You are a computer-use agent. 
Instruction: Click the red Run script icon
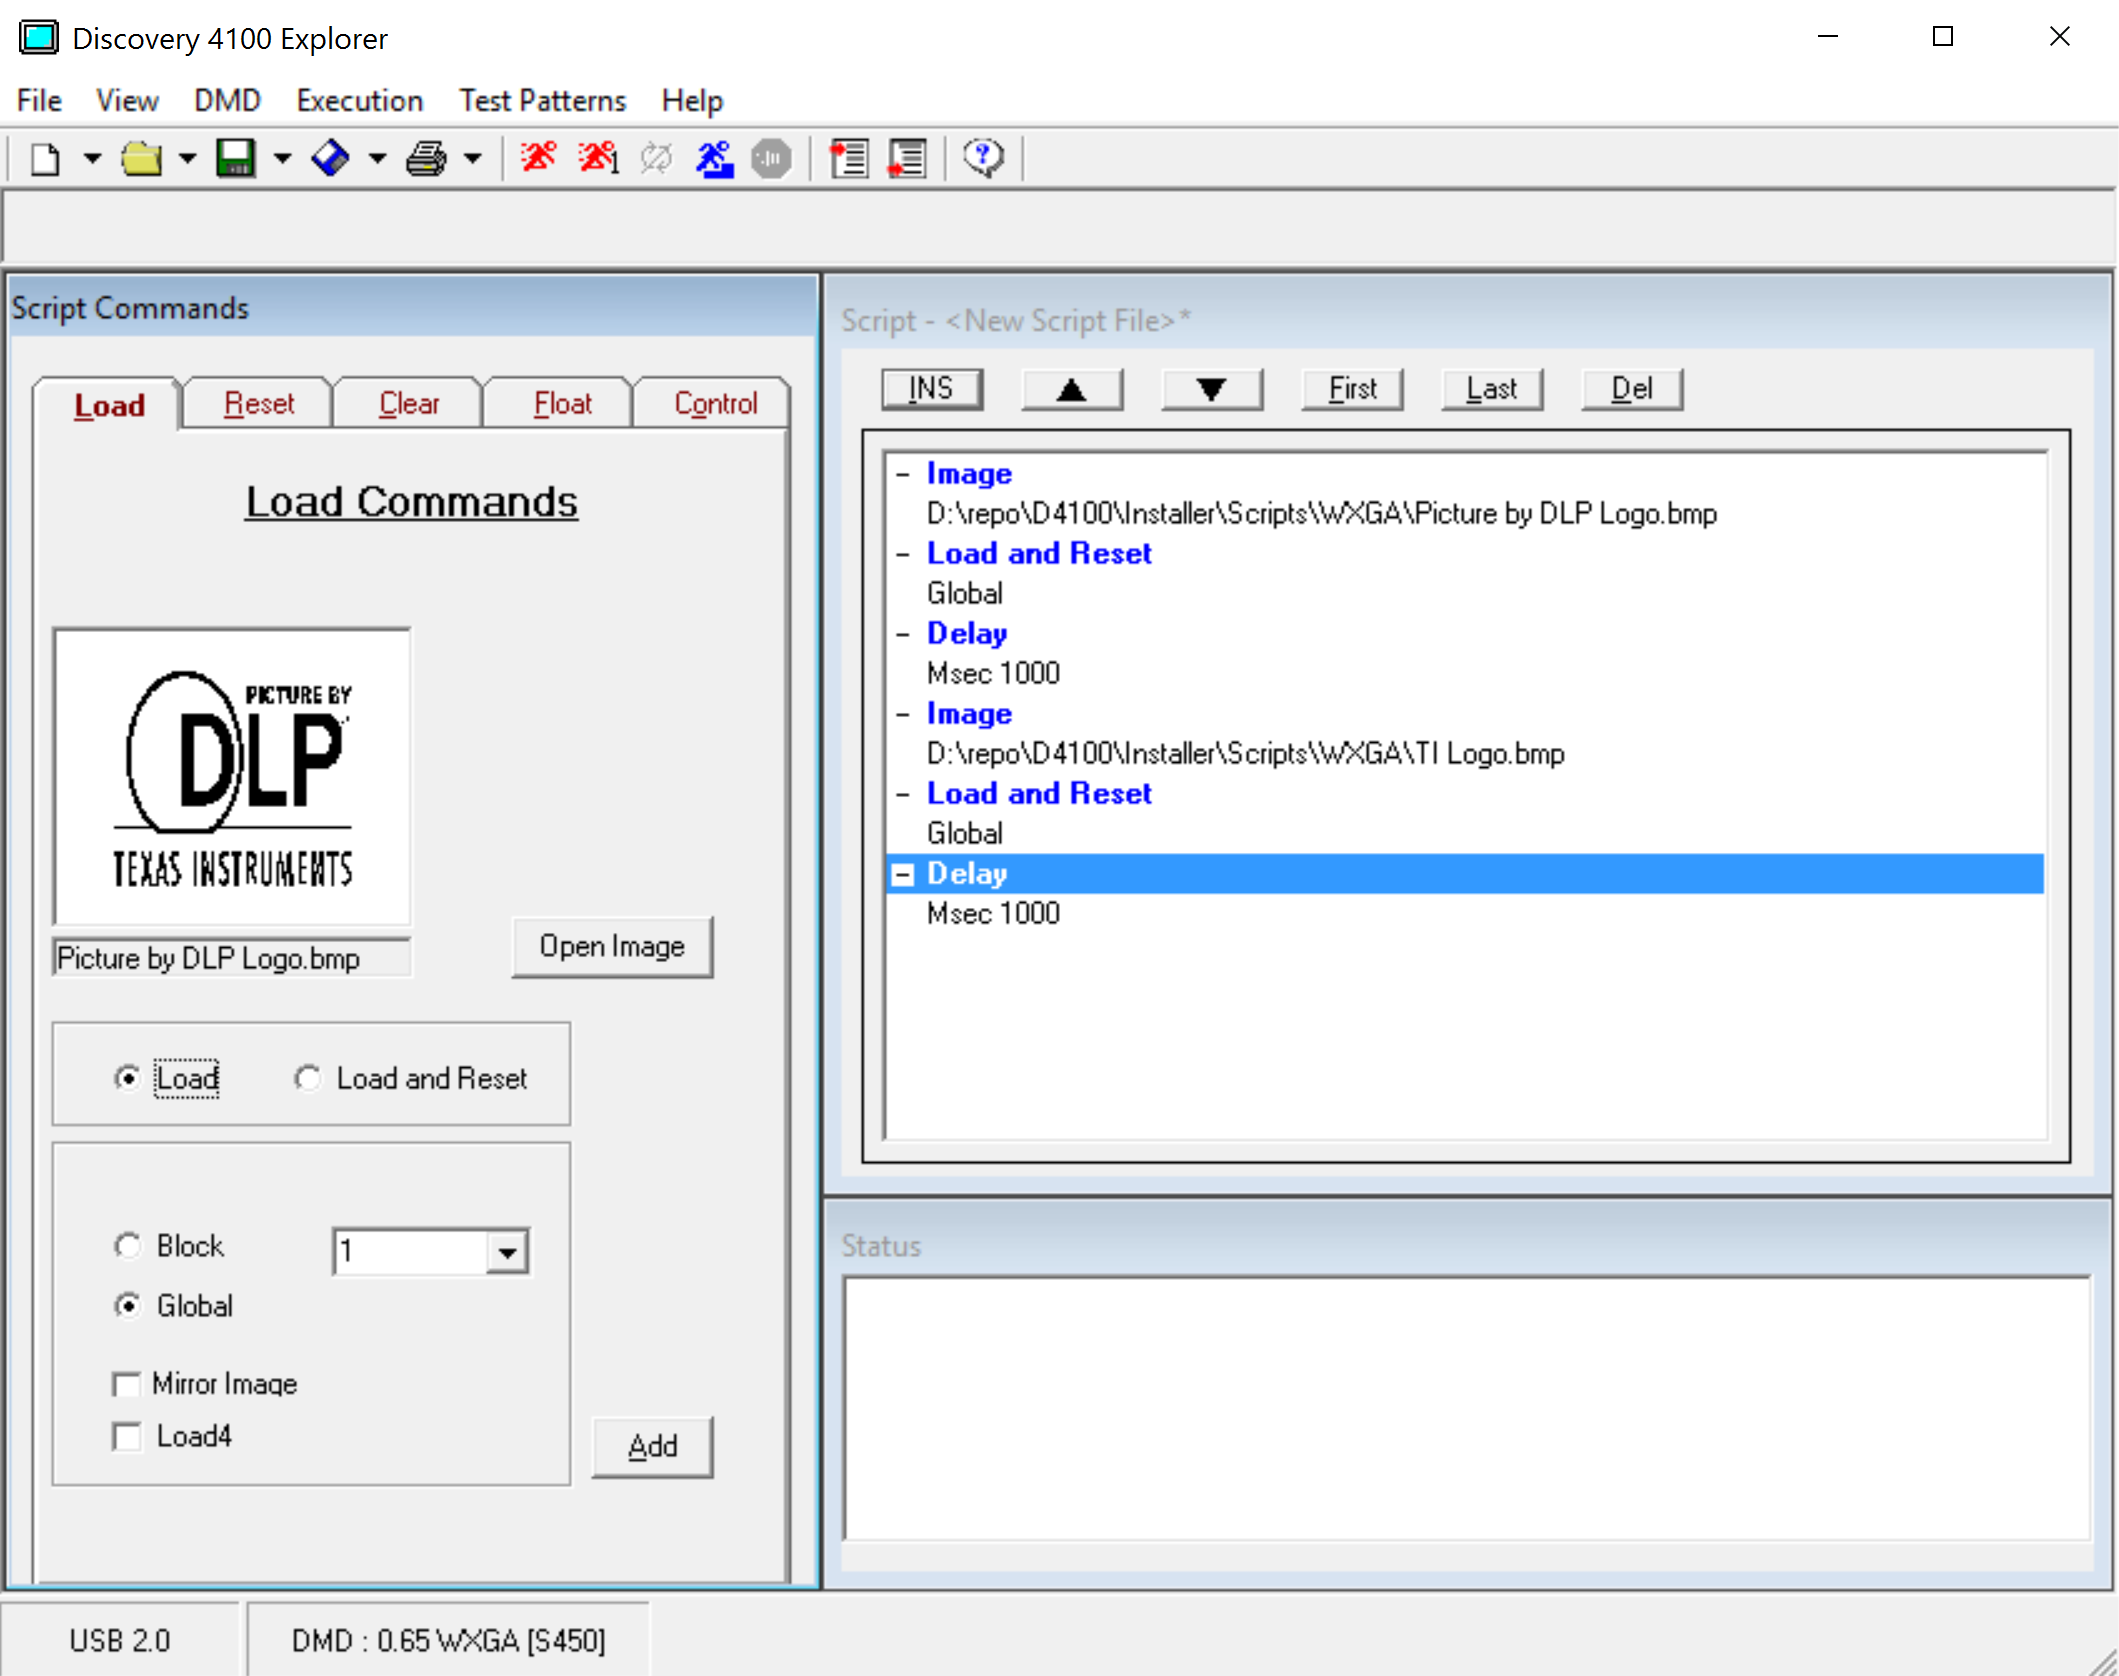tap(538, 157)
